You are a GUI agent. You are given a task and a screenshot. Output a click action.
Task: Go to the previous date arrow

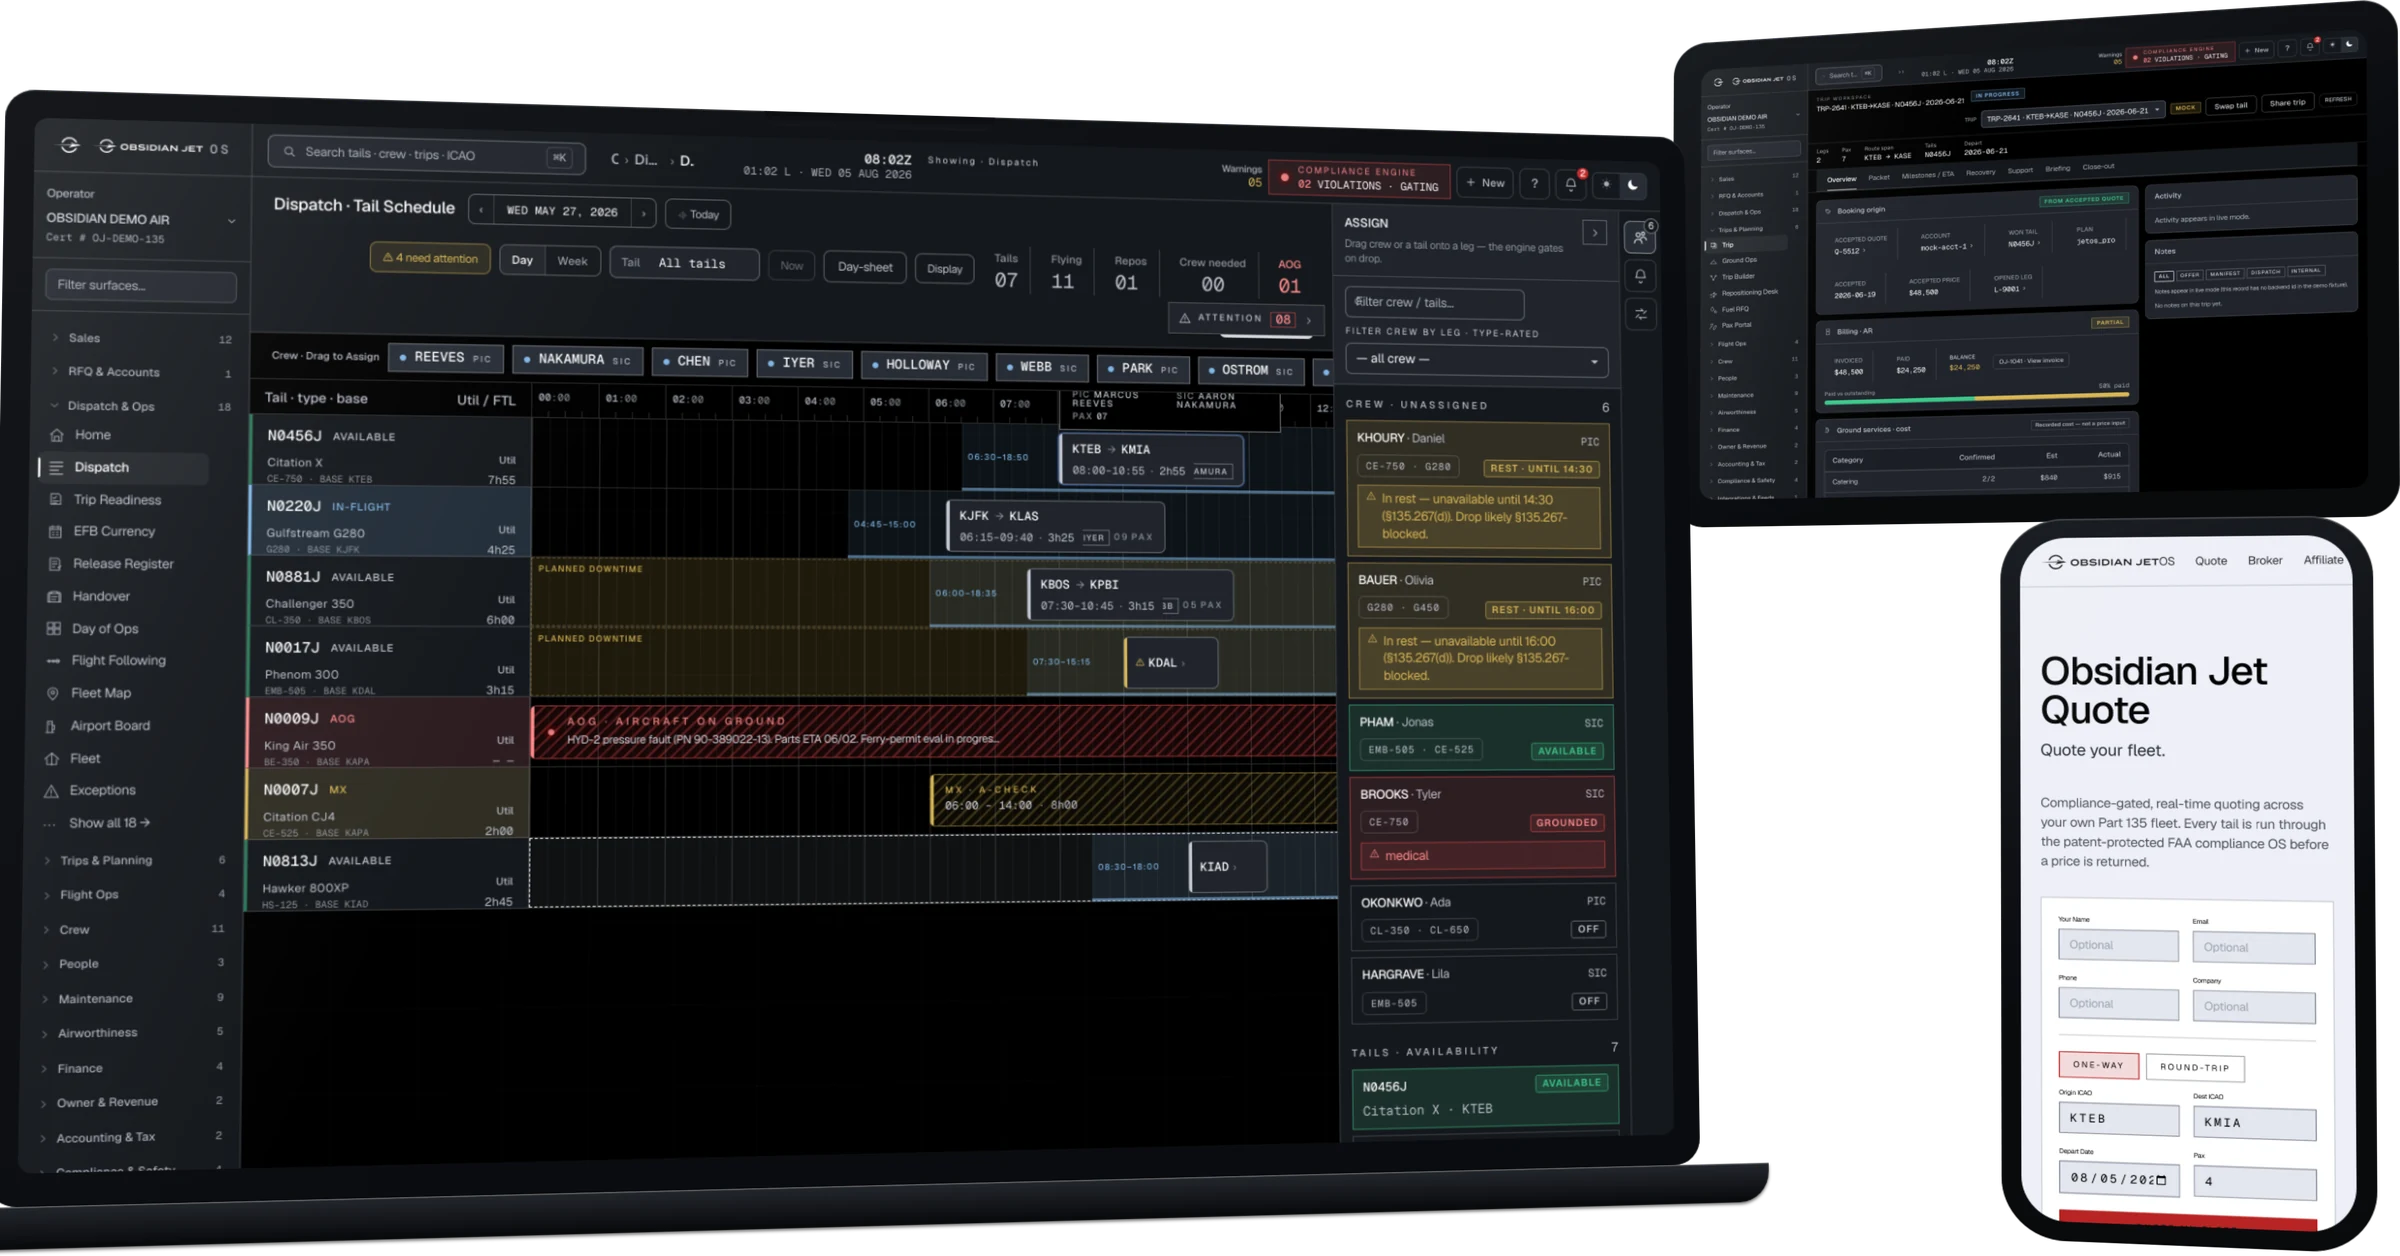(x=481, y=211)
